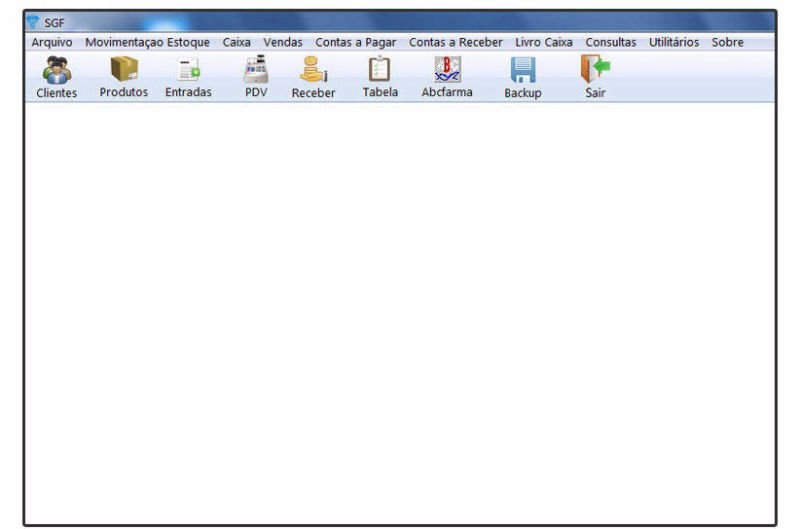
Task: Open the Consultas menu
Action: pyautogui.click(x=610, y=43)
